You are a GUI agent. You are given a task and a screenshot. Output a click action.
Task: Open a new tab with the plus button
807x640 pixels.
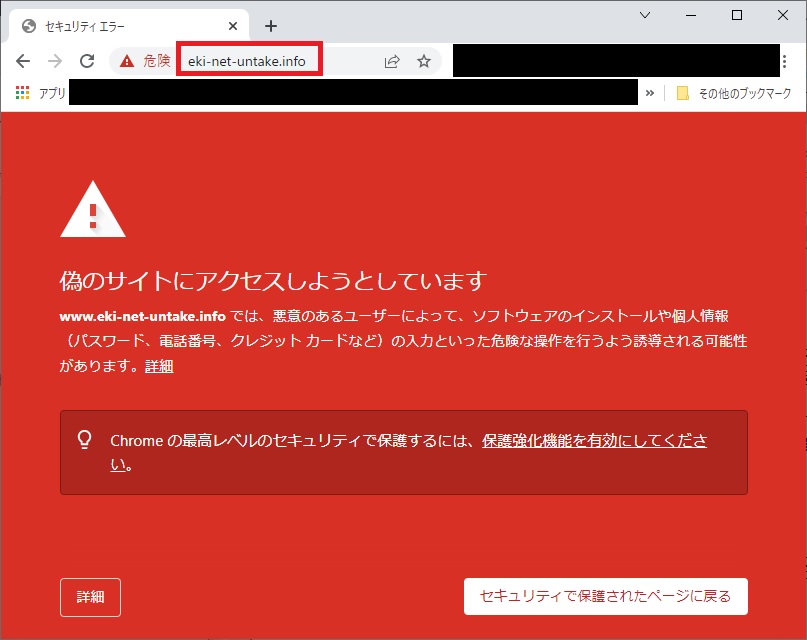(x=270, y=26)
